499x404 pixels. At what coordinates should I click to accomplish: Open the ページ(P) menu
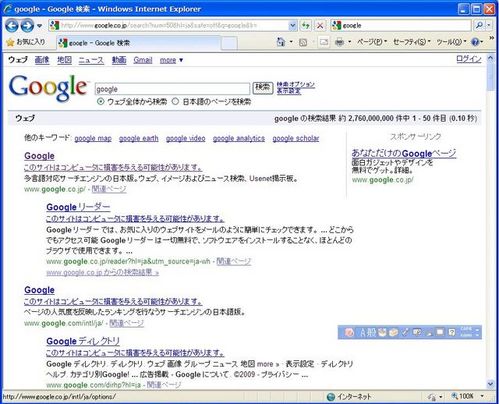[372, 42]
